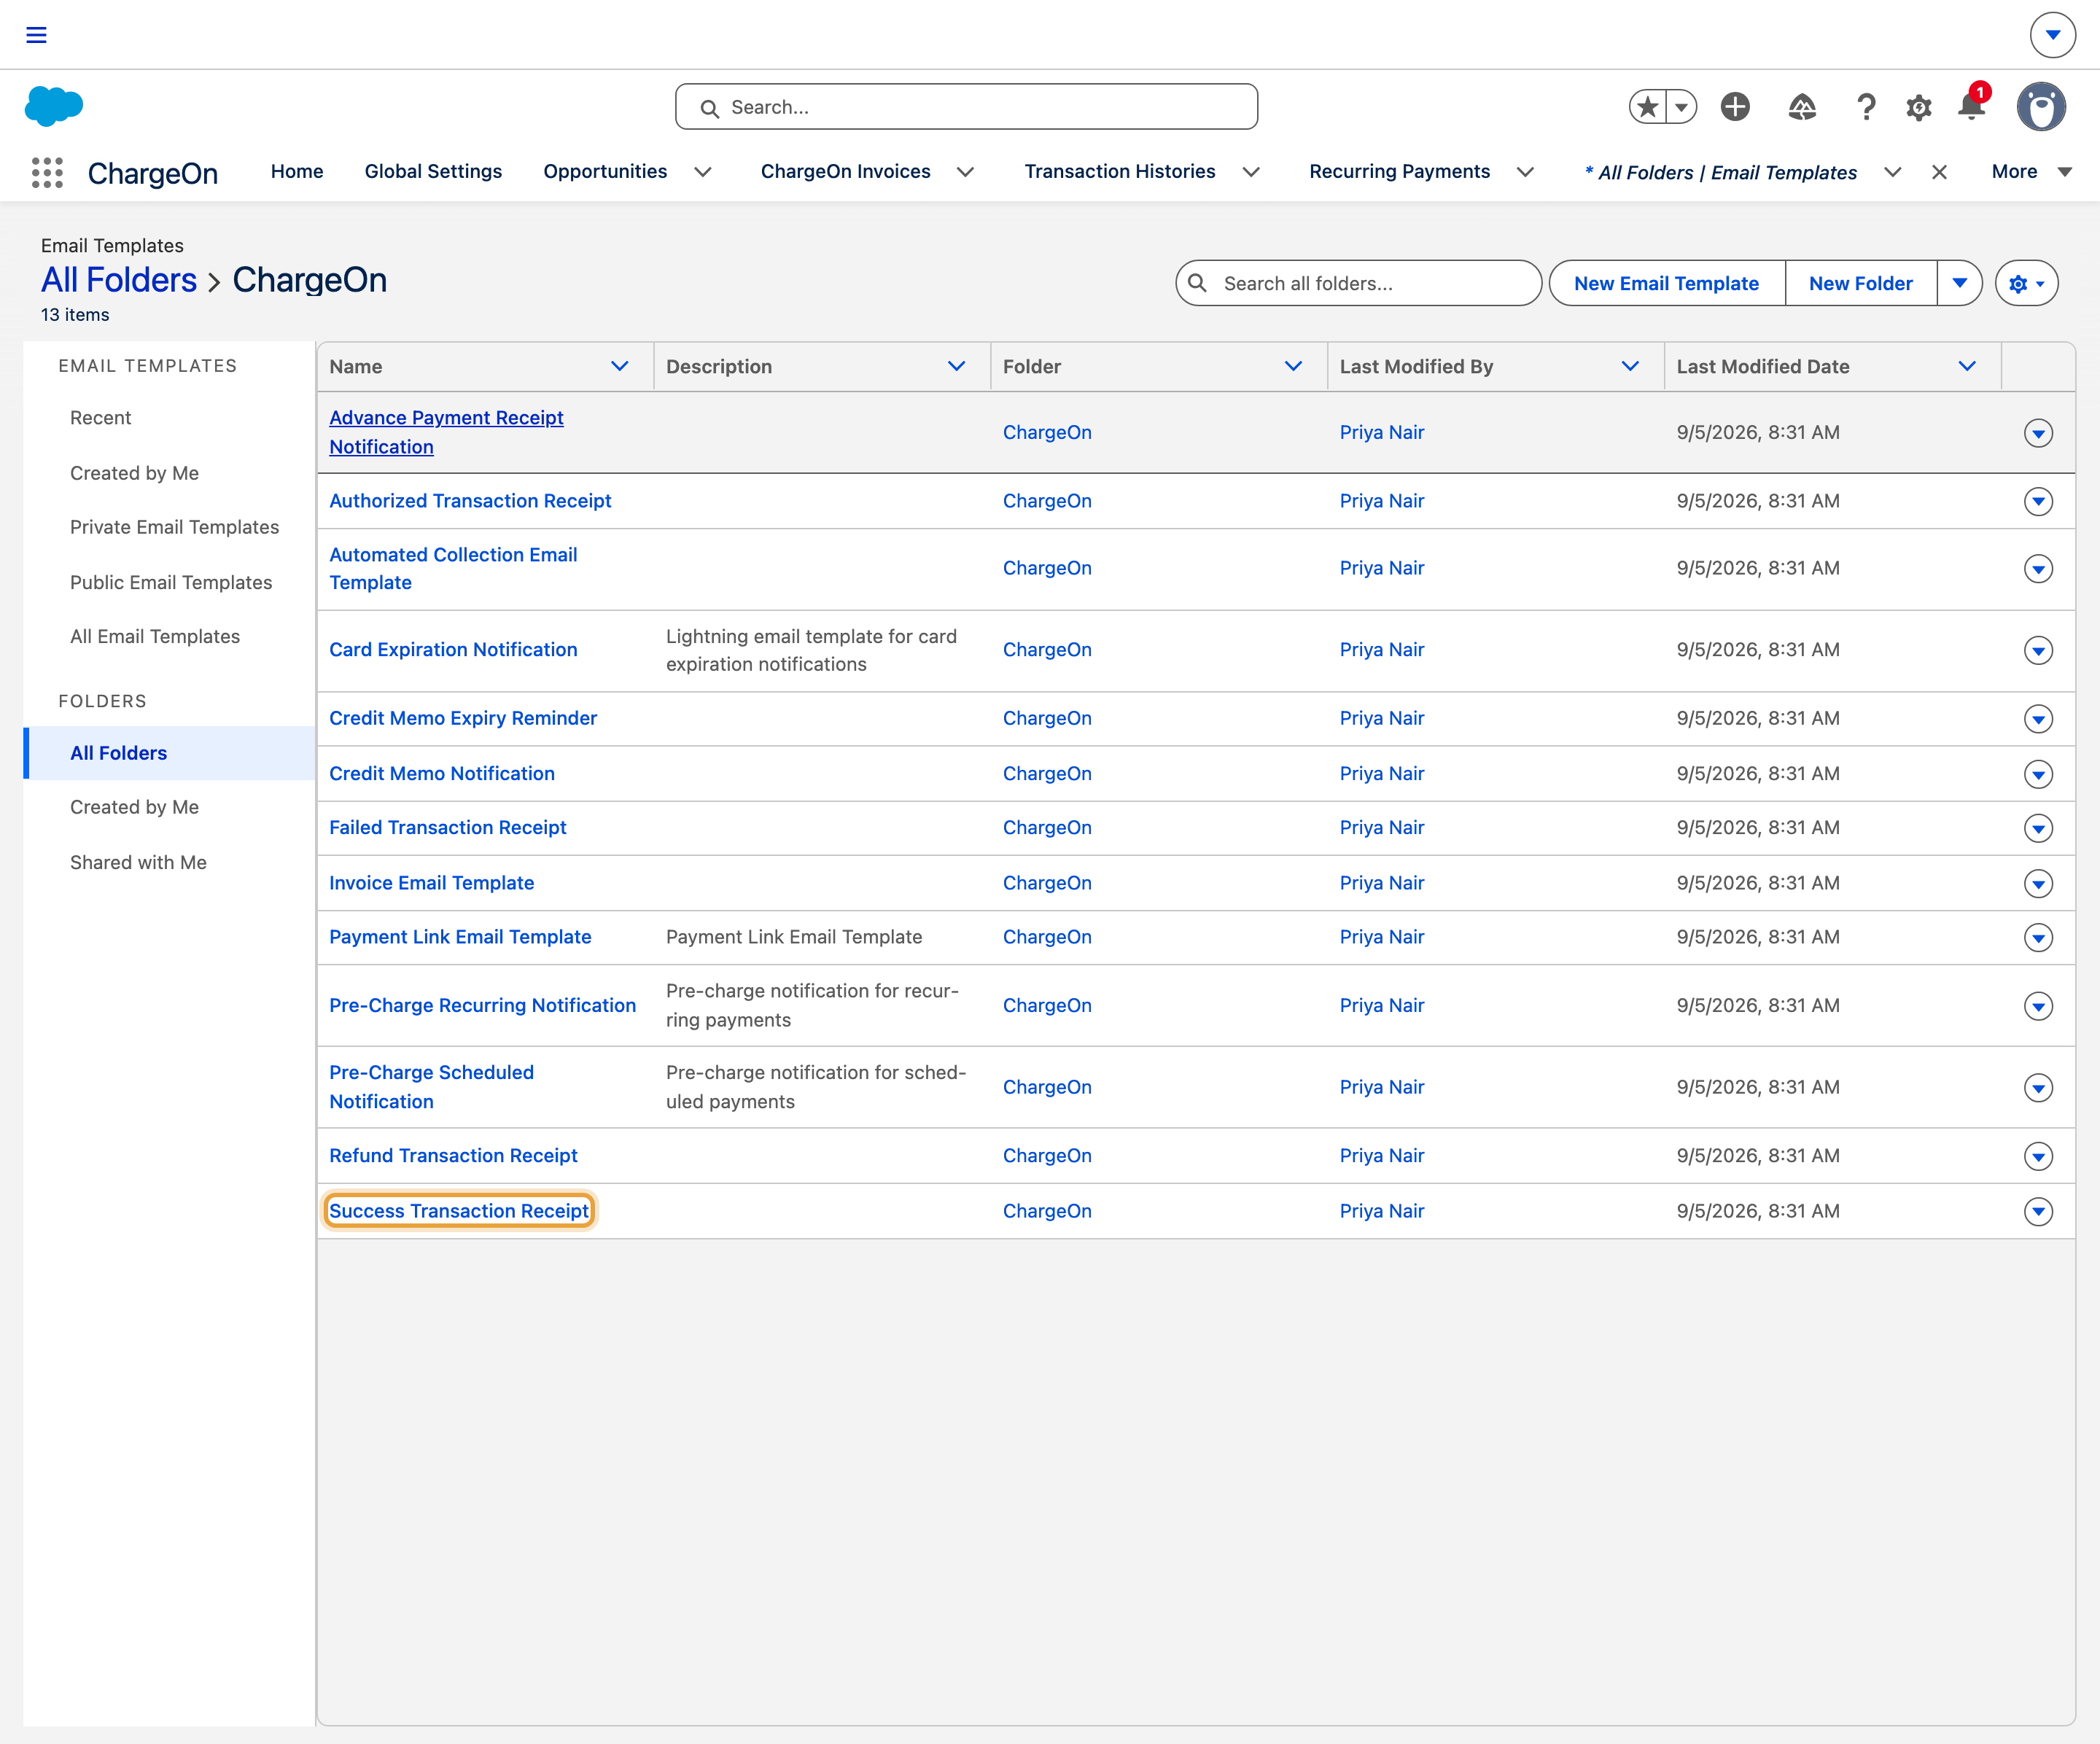Screen dimensions: 2100x1744
Task: Open the All Folders breadcrumb link
Action: [x=119, y=280]
